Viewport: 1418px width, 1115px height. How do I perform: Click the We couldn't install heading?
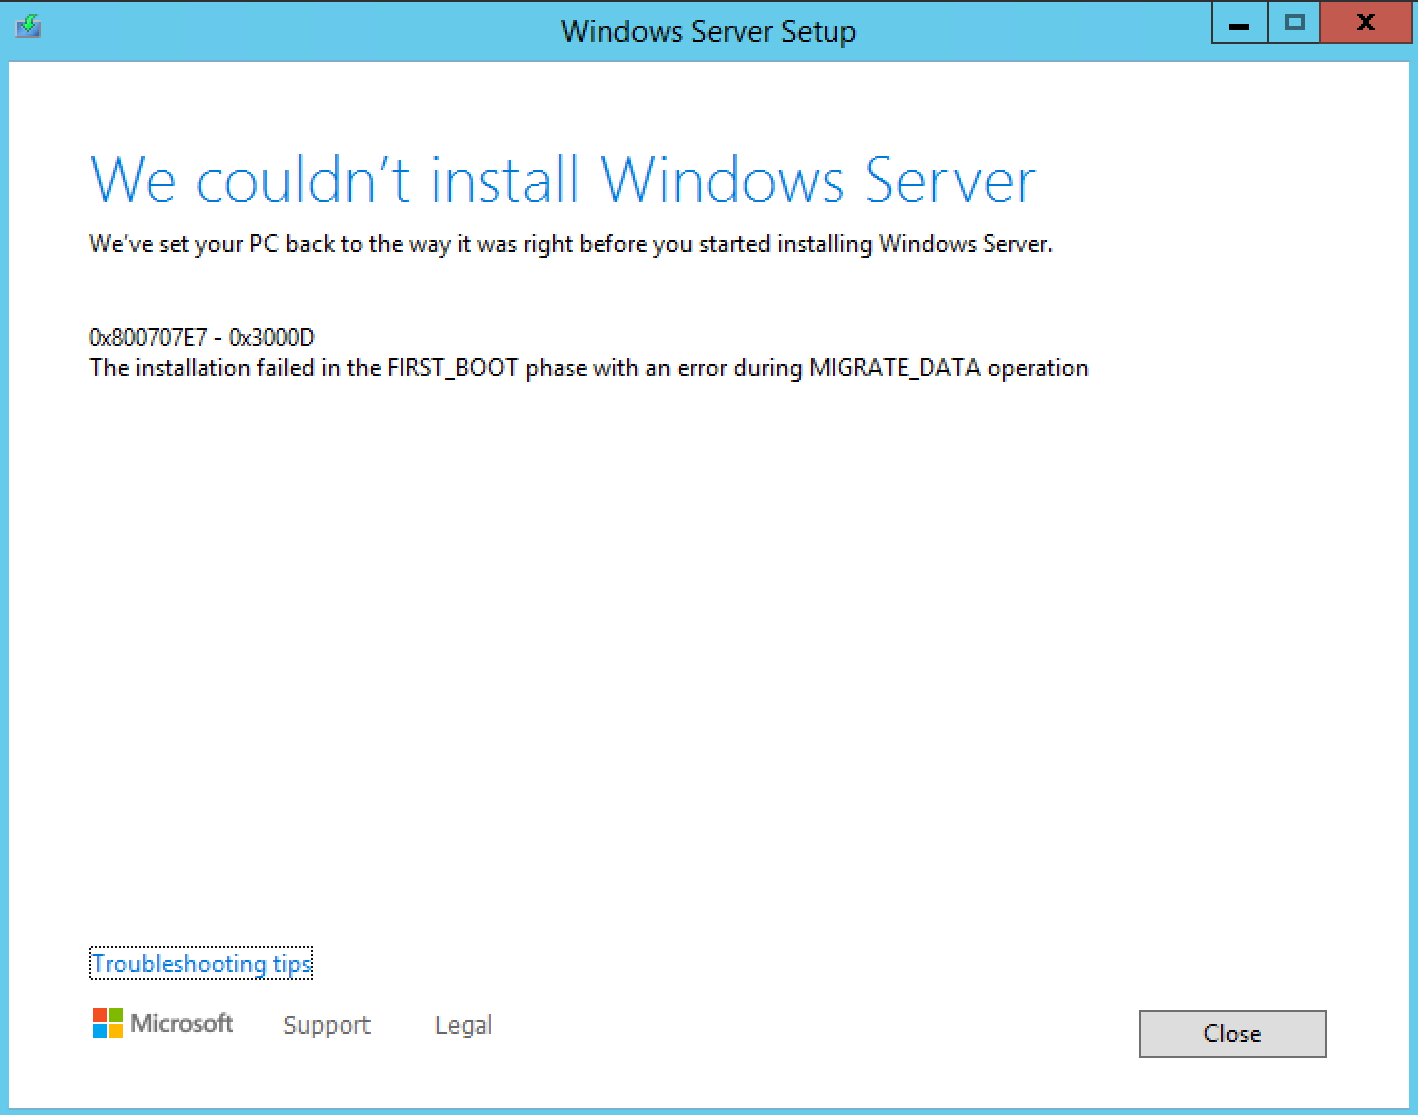(x=562, y=180)
